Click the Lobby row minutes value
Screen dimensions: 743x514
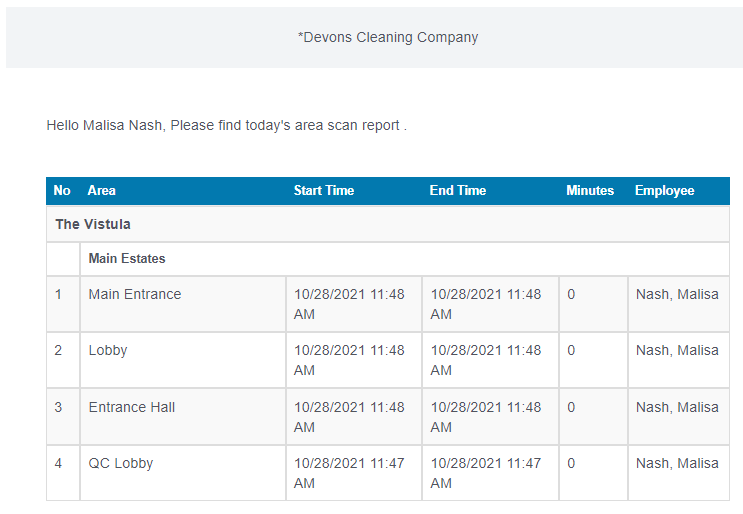click(571, 351)
